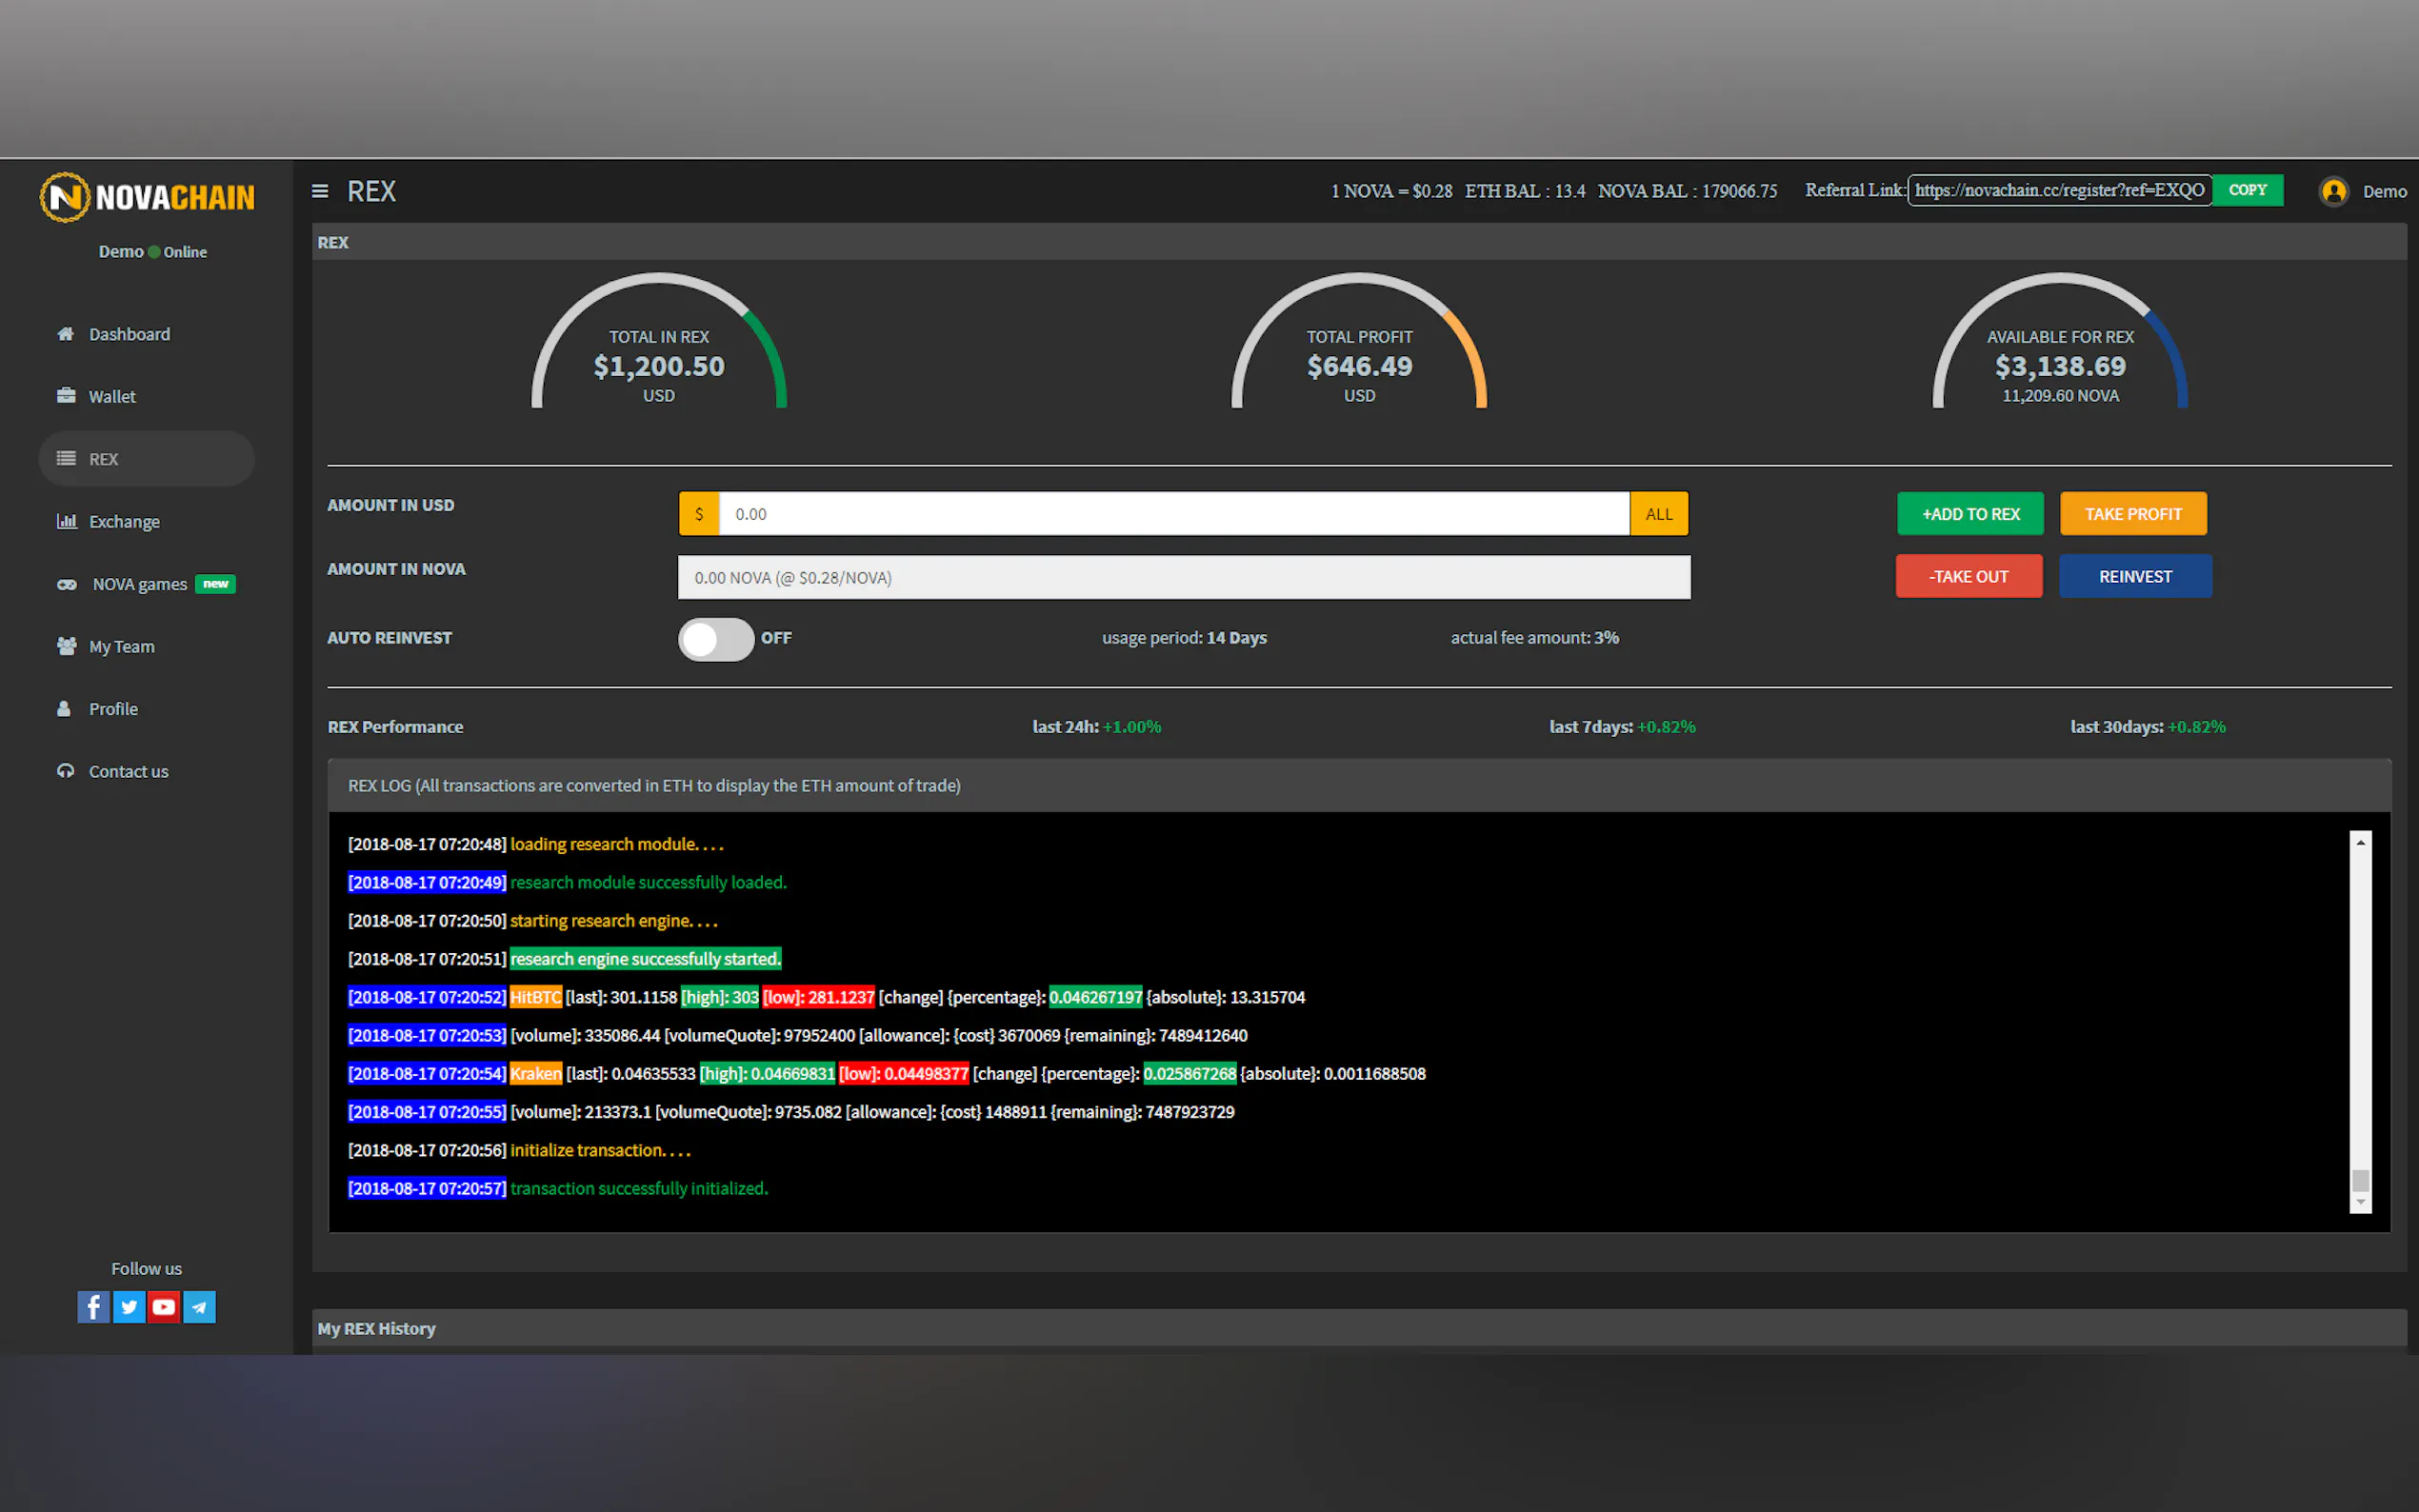Image resolution: width=2419 pixels, height=1512 pixels.
Task: Open the YouTube social icon
Action: point(164,1307)
